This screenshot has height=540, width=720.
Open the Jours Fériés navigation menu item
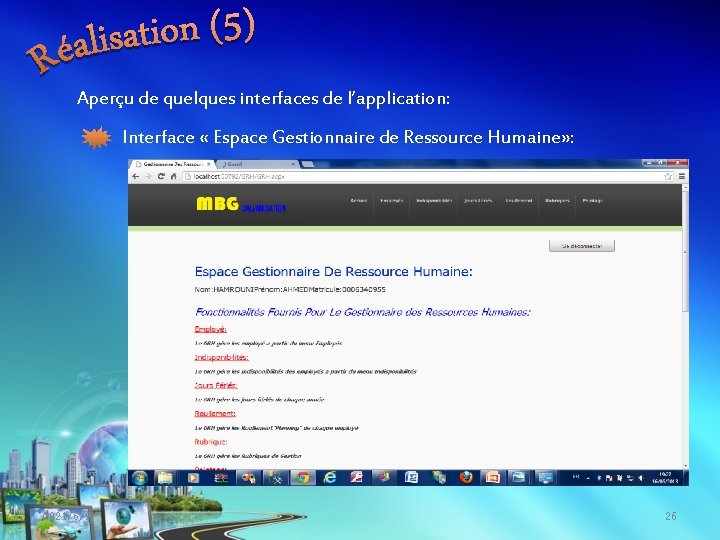click(478, 201)
